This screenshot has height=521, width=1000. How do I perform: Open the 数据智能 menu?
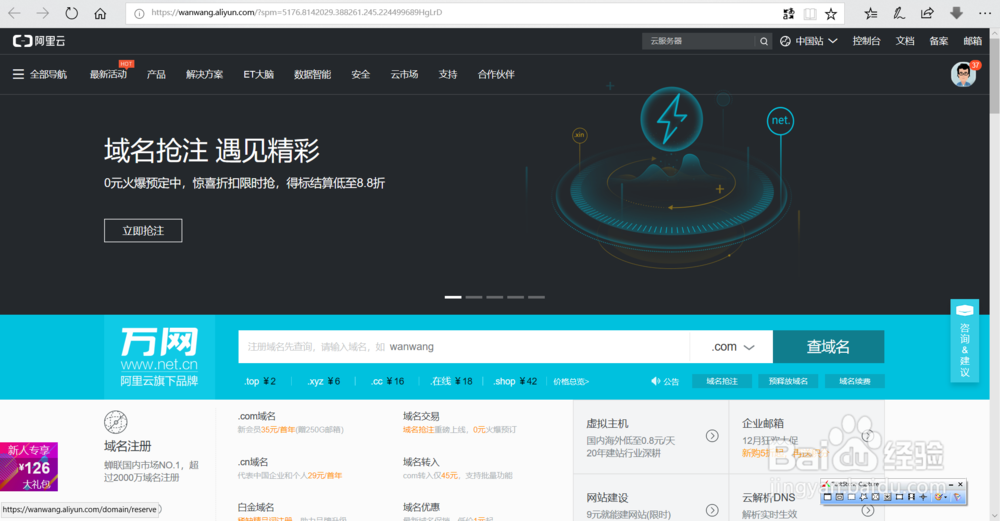point(312,75)
